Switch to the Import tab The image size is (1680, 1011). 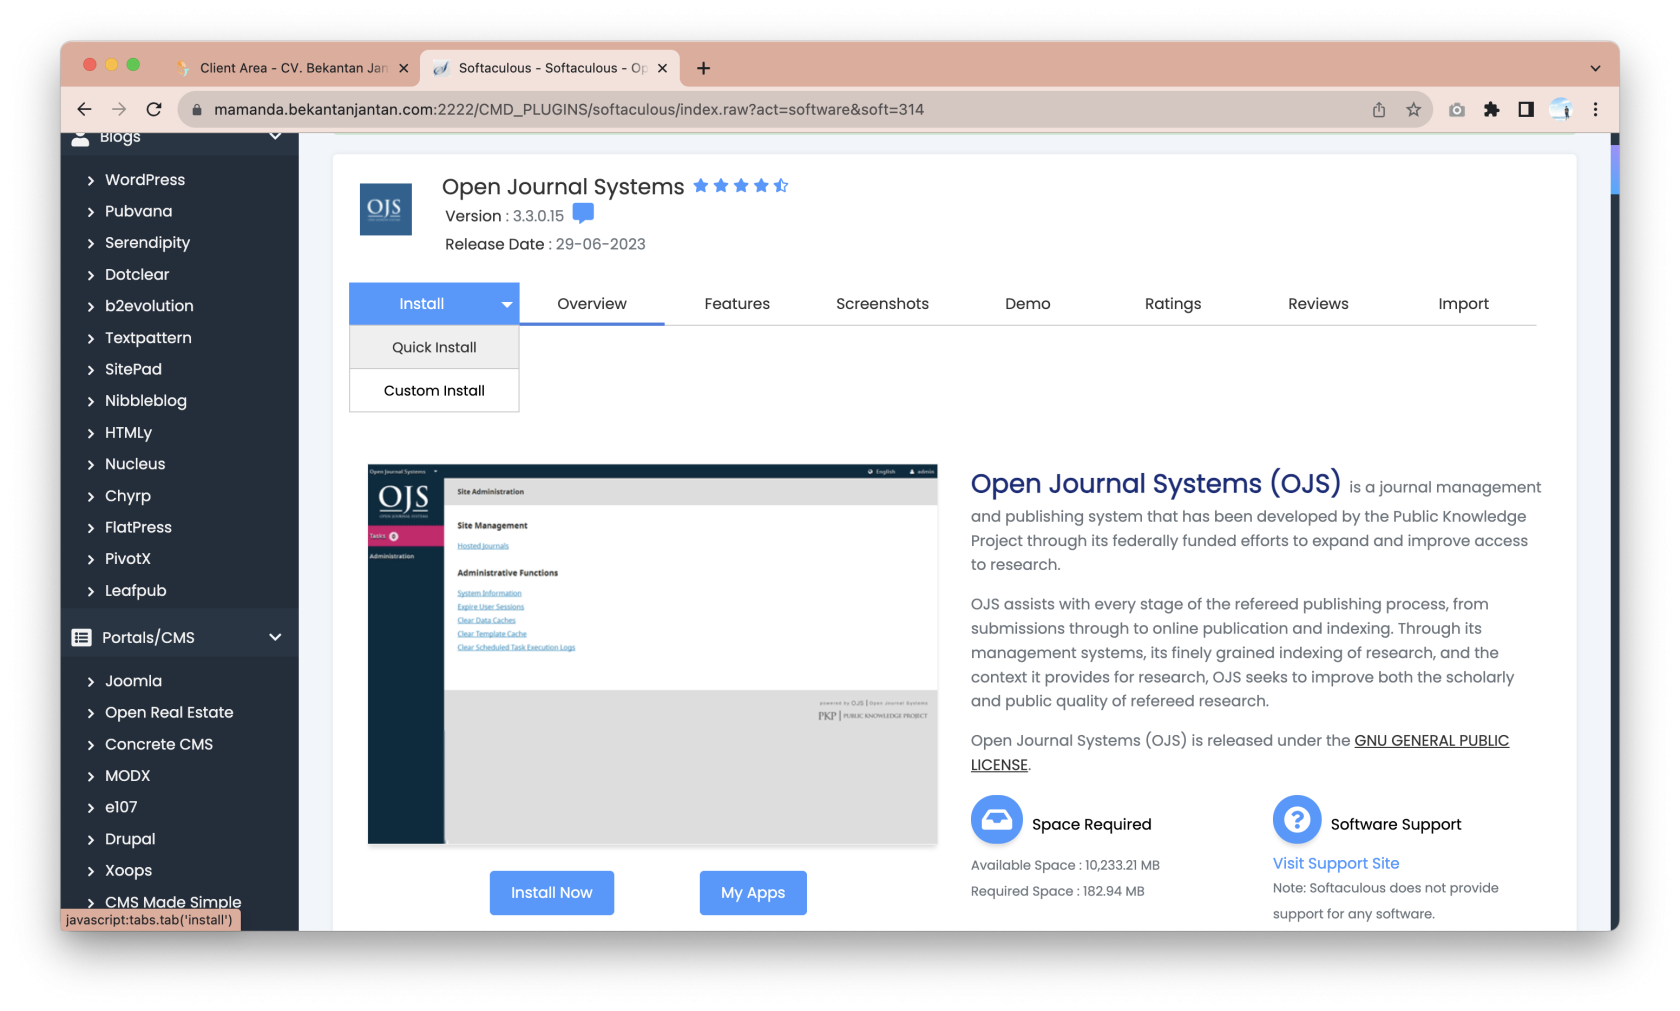[1464, 304]
